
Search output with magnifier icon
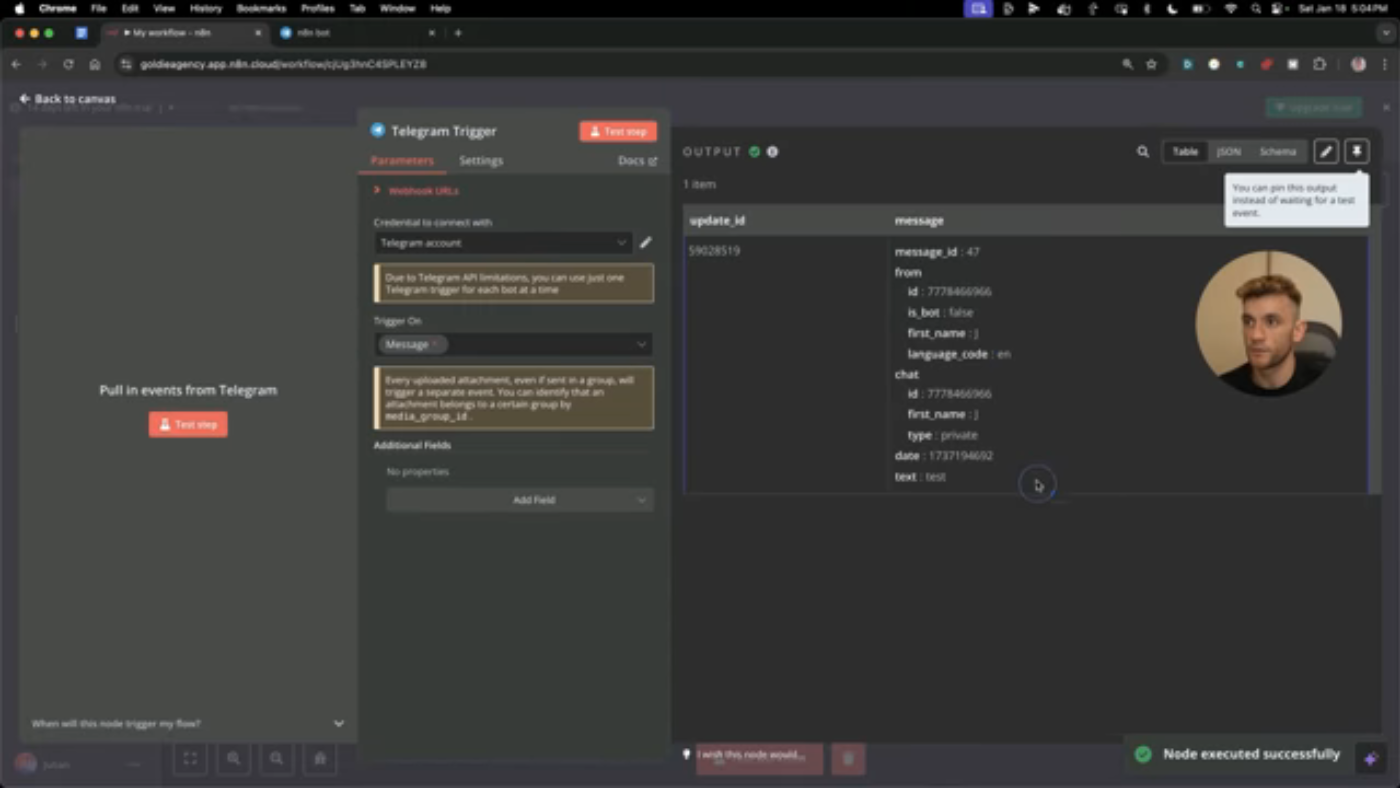coord(1143,152)
